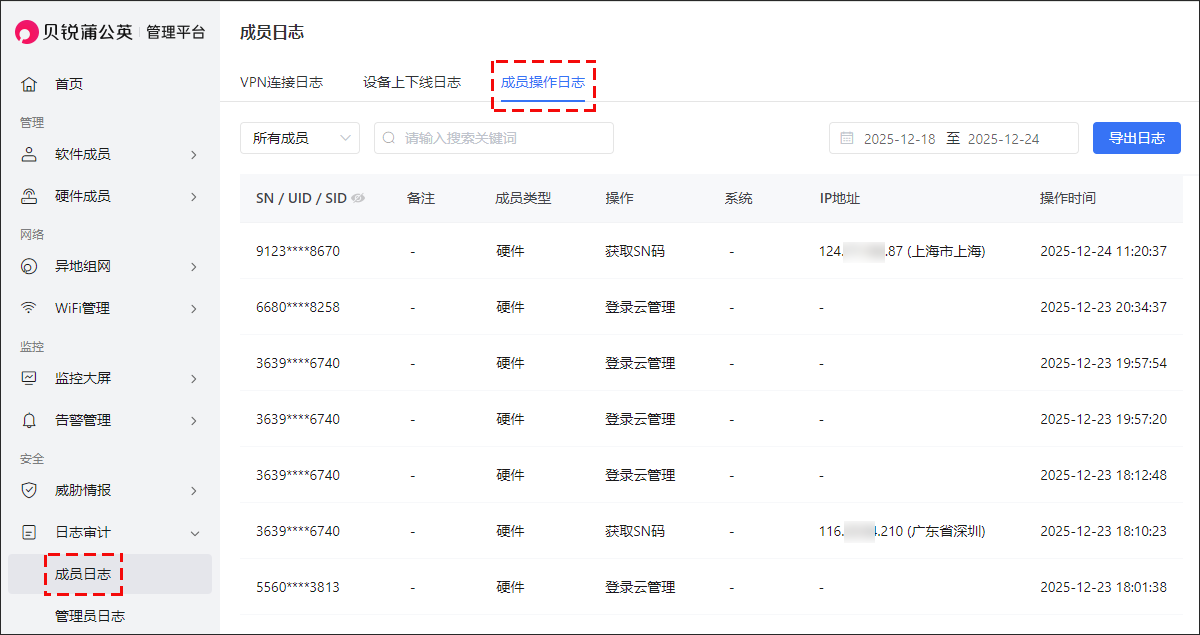Image resolution: width=1200 pixels, height=635 pixels.
Task: Open the date range picker calendar icon
Action: (x=846, y=138)
